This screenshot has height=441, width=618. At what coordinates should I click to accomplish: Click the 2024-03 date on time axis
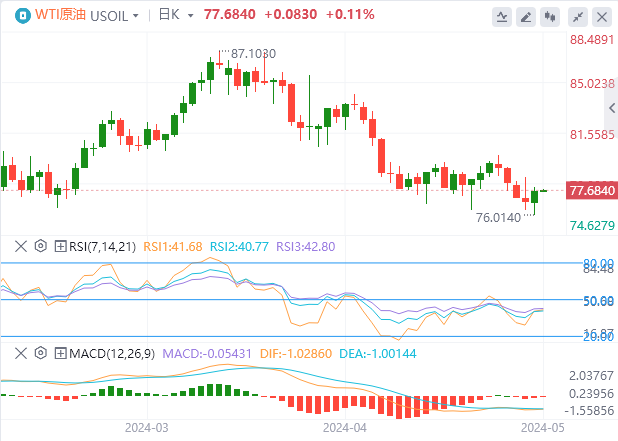tap(144, 426)
